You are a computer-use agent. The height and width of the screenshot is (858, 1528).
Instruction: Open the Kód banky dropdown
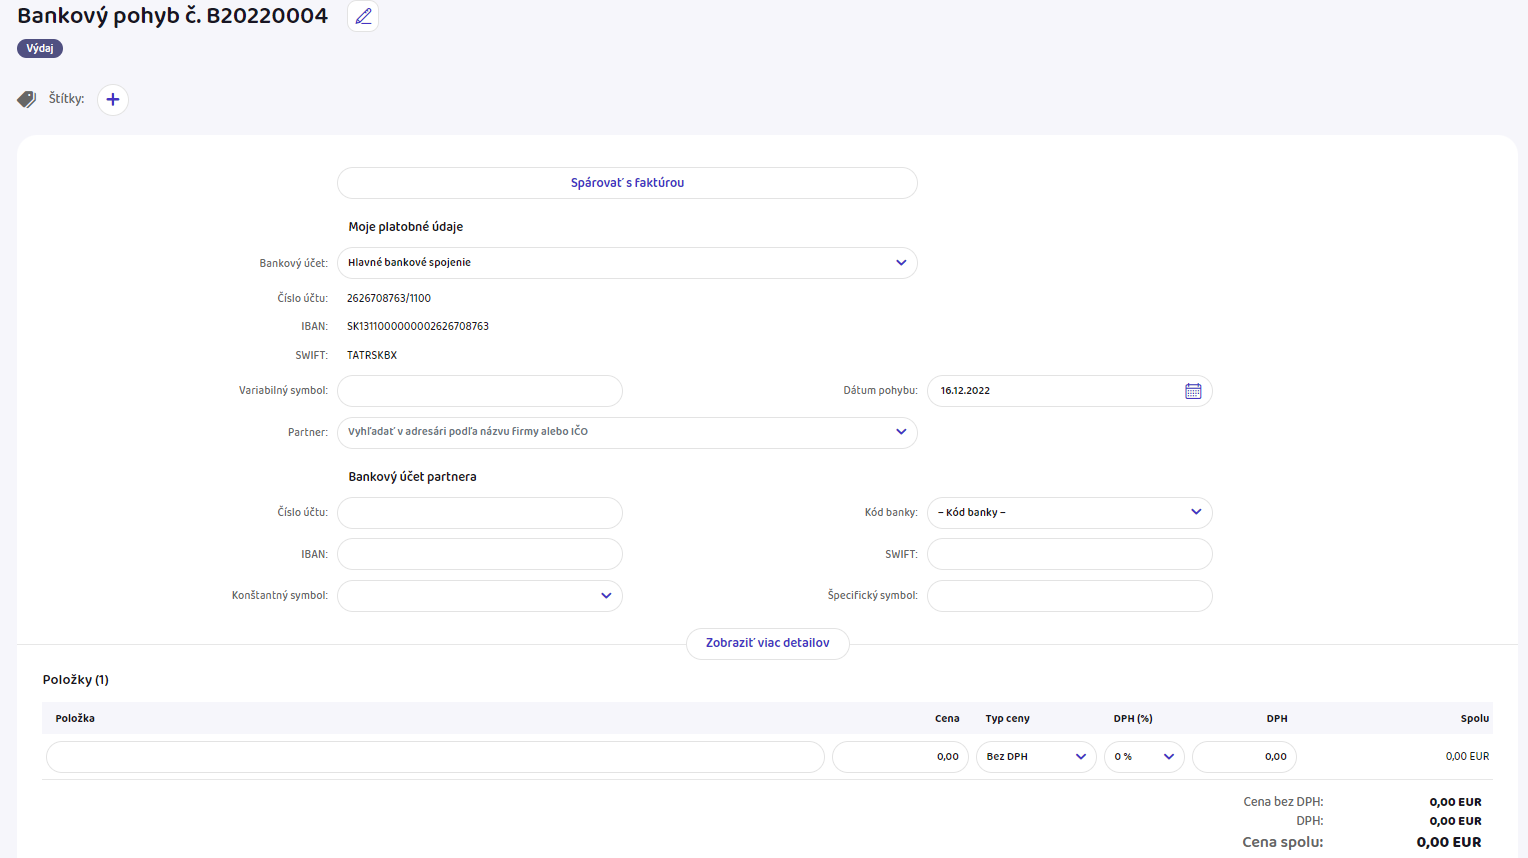(x=1069, y=513)
